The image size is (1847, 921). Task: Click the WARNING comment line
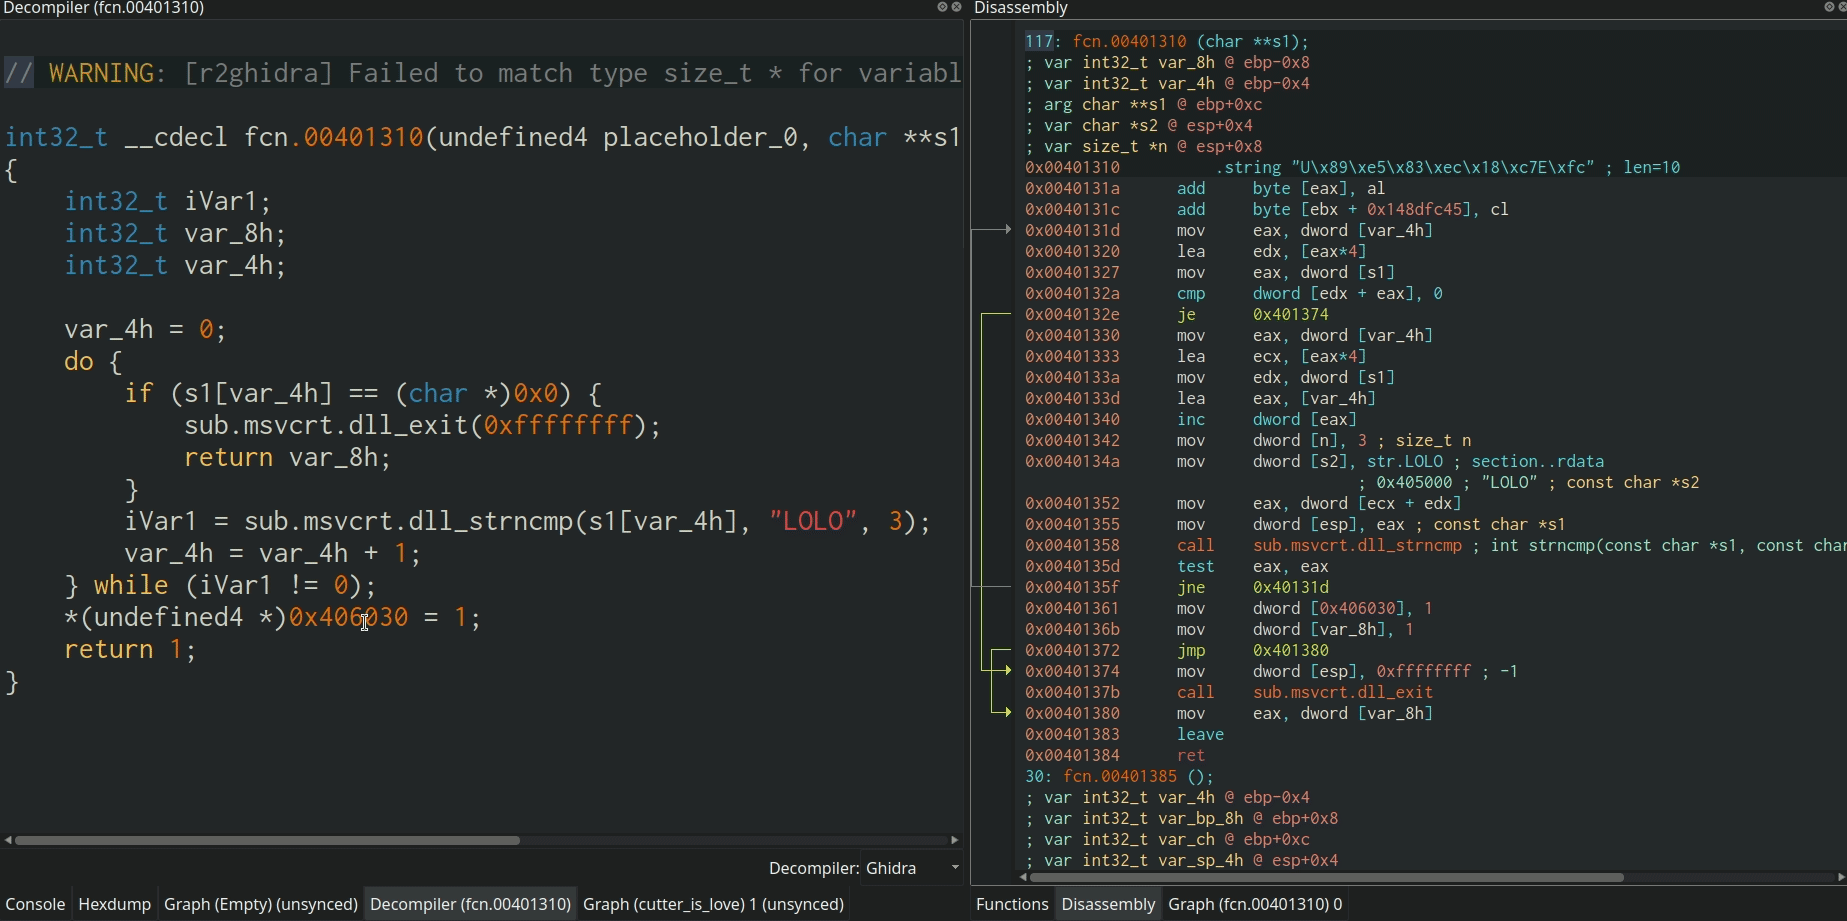[482, 73]
